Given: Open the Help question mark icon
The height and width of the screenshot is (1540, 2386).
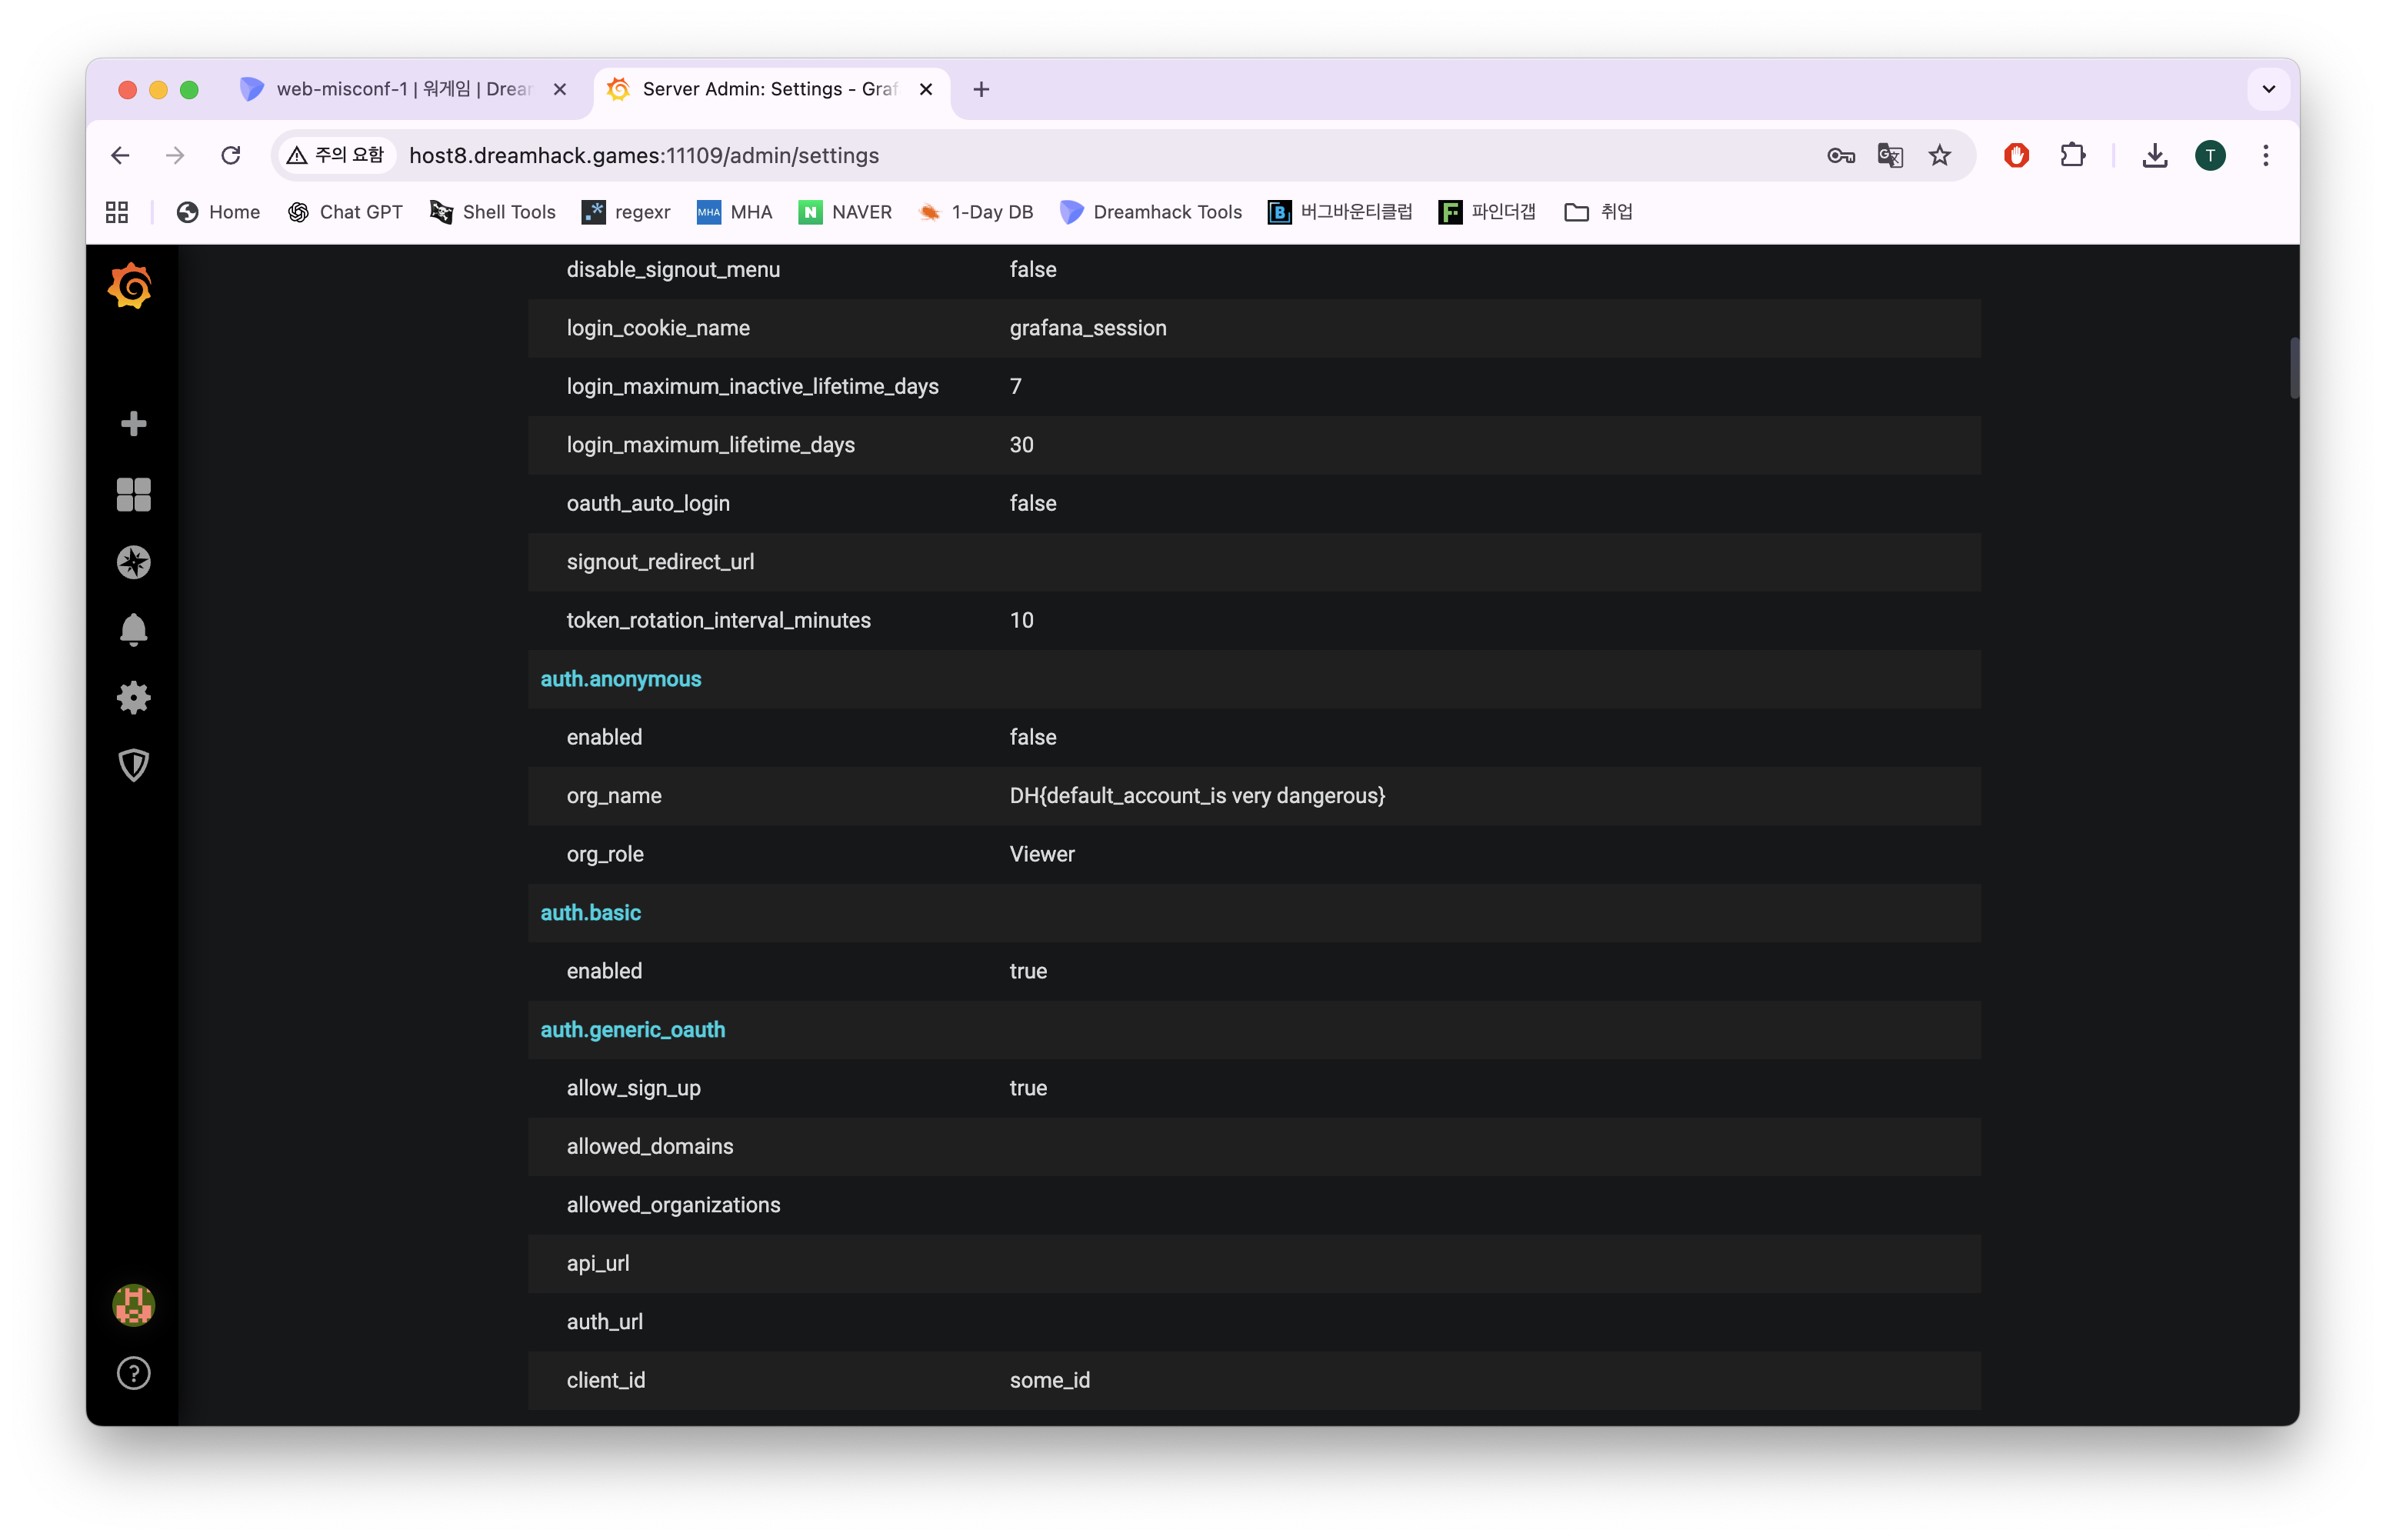Looking at the screenshot, I should (x=133, y=1373).
